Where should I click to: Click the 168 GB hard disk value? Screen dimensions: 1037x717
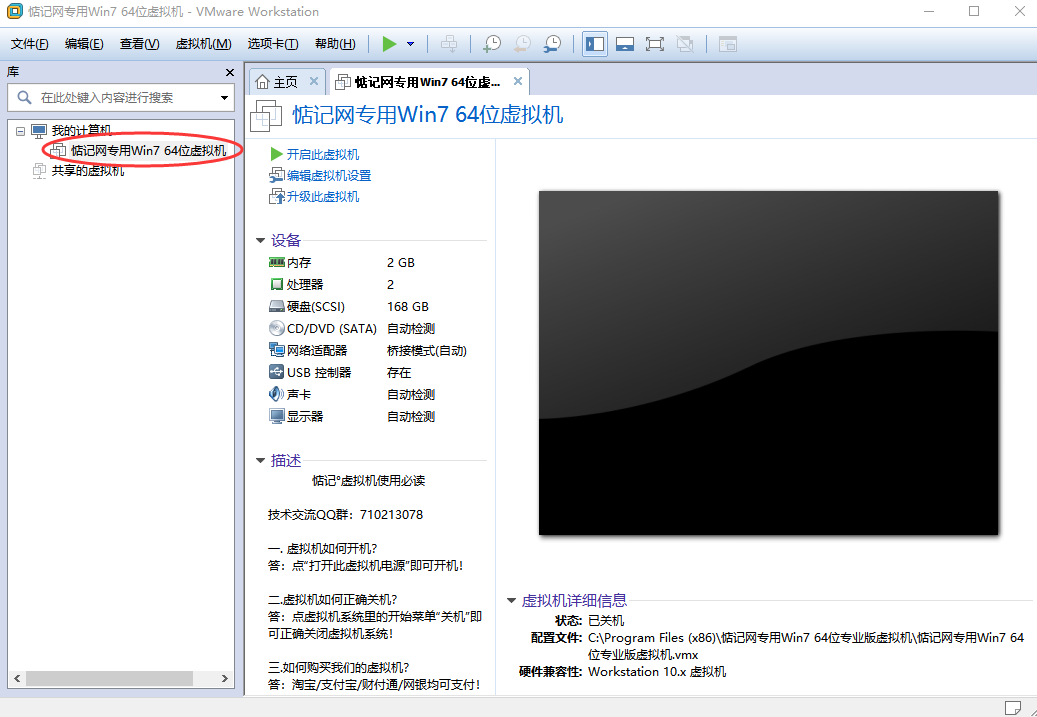(x=408, y=307)
